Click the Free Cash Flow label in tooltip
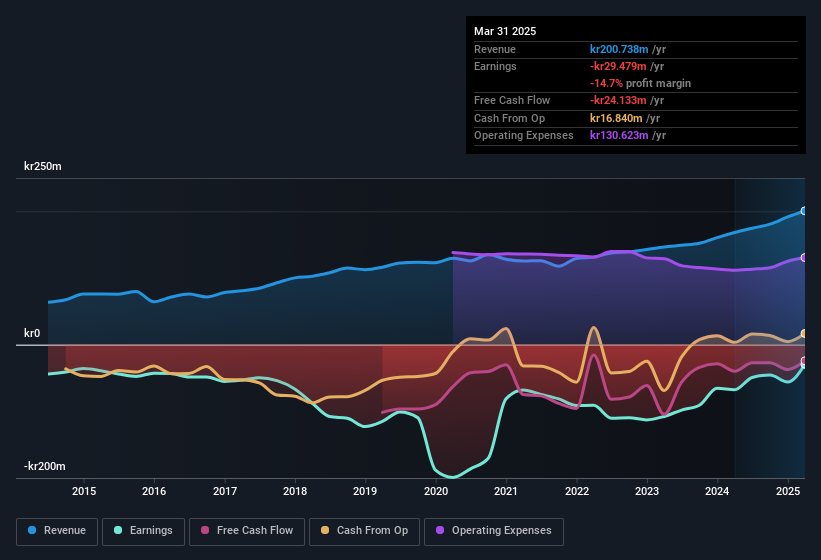The width and height of the screenshot is (821, 560). (512, 100)
